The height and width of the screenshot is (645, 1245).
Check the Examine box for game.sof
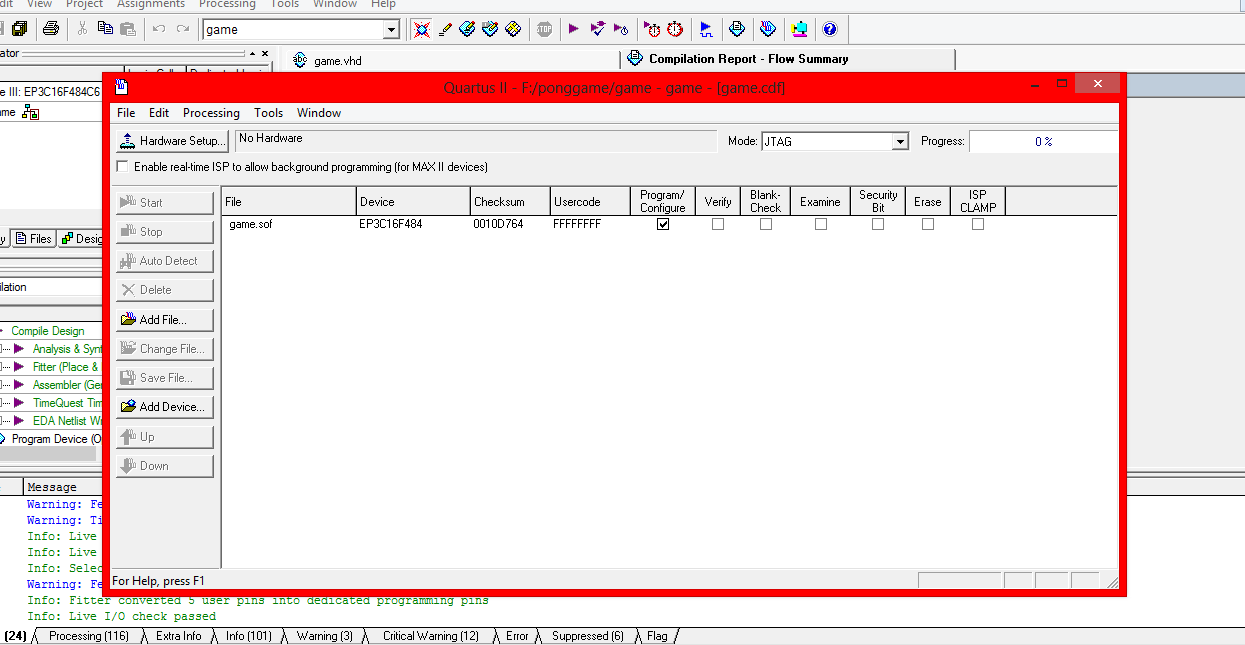pyautogui.click(x=821, y=224)
